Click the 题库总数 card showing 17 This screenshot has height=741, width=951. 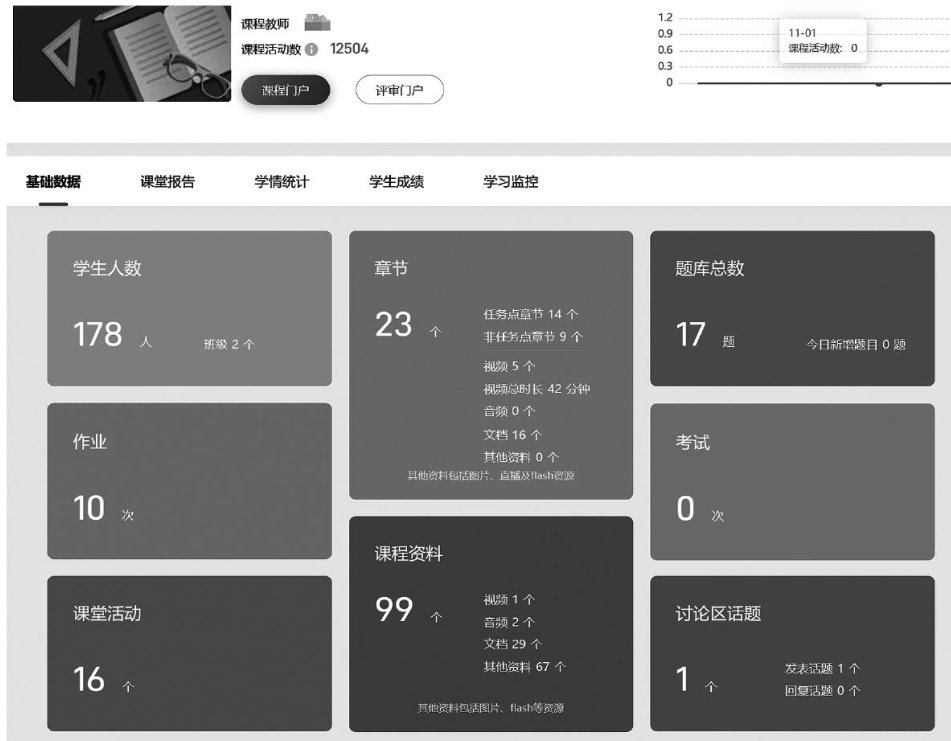[792, 308]
